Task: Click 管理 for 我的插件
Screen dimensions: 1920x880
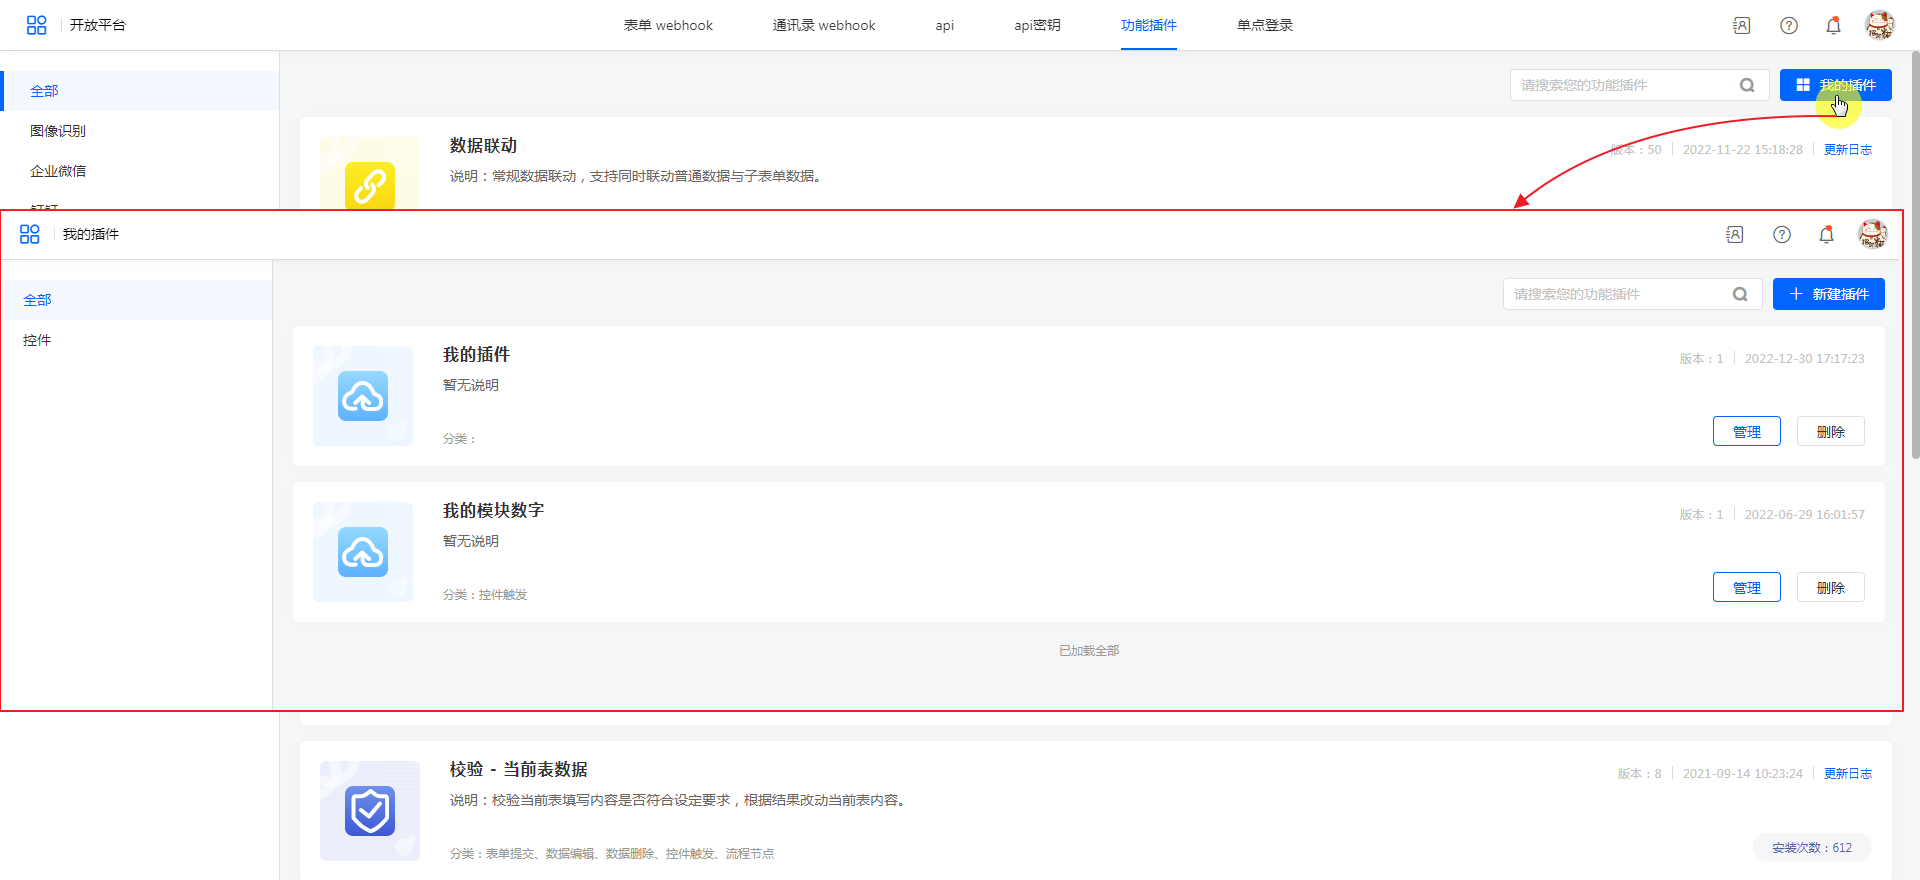Action: tap(1746, 432)
